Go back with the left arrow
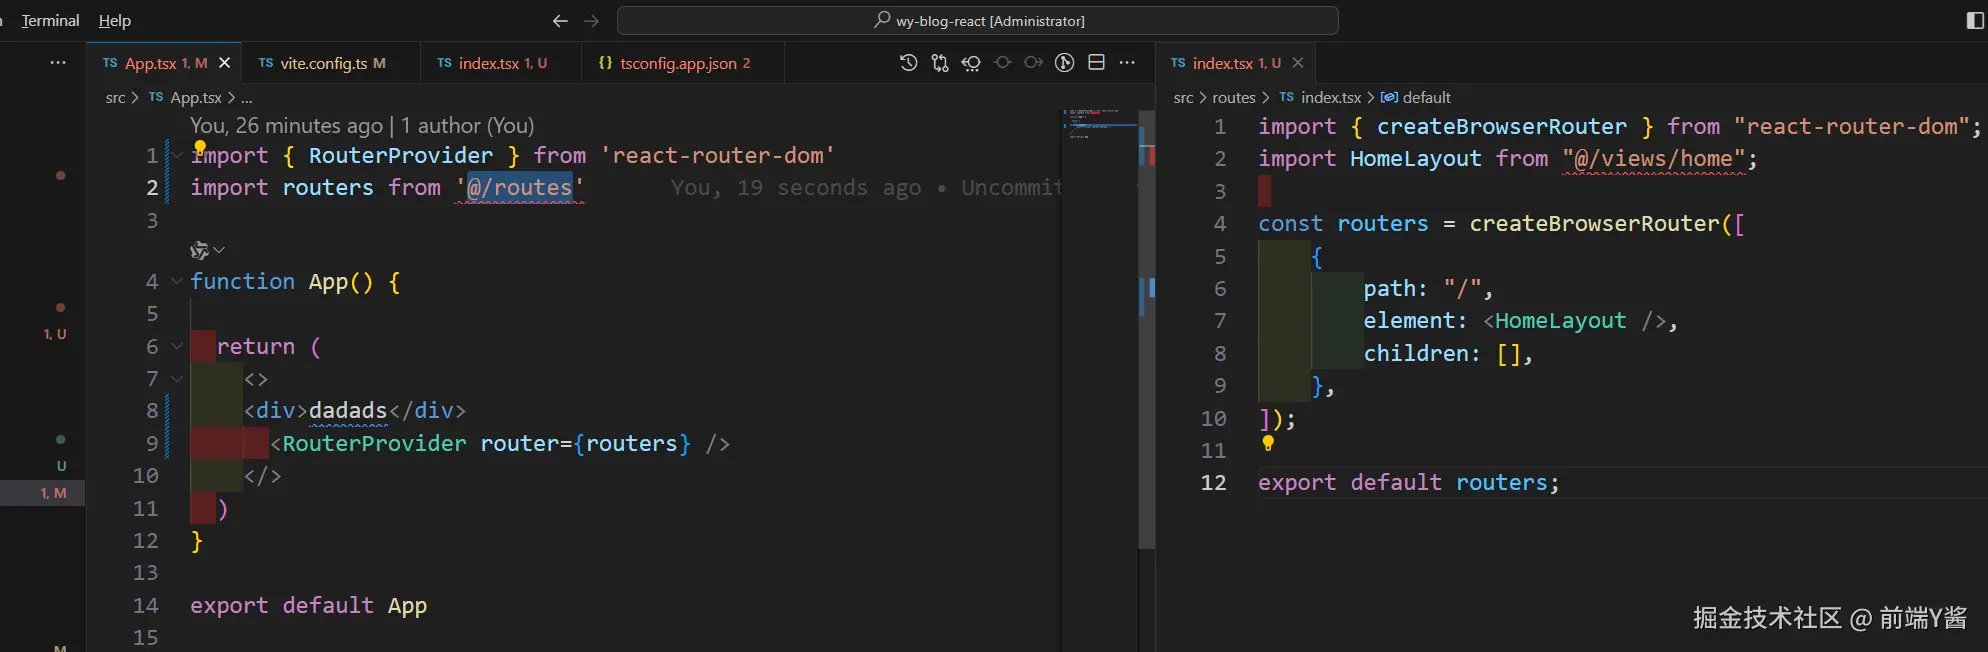Screen dimensions: 1988x652 click(560, 21)
